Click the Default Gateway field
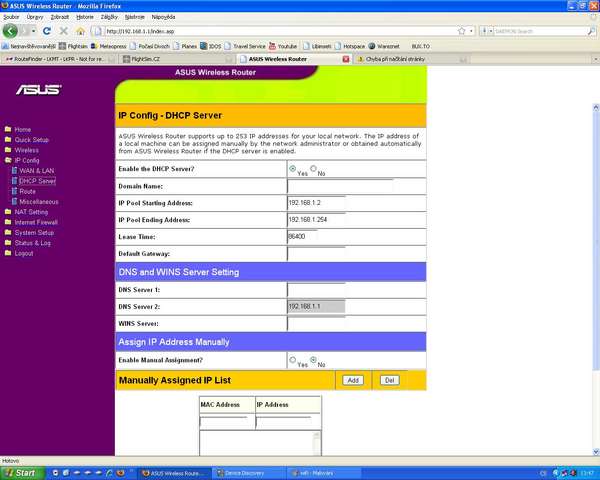This screenshot has width=600, height=480. 316,253
